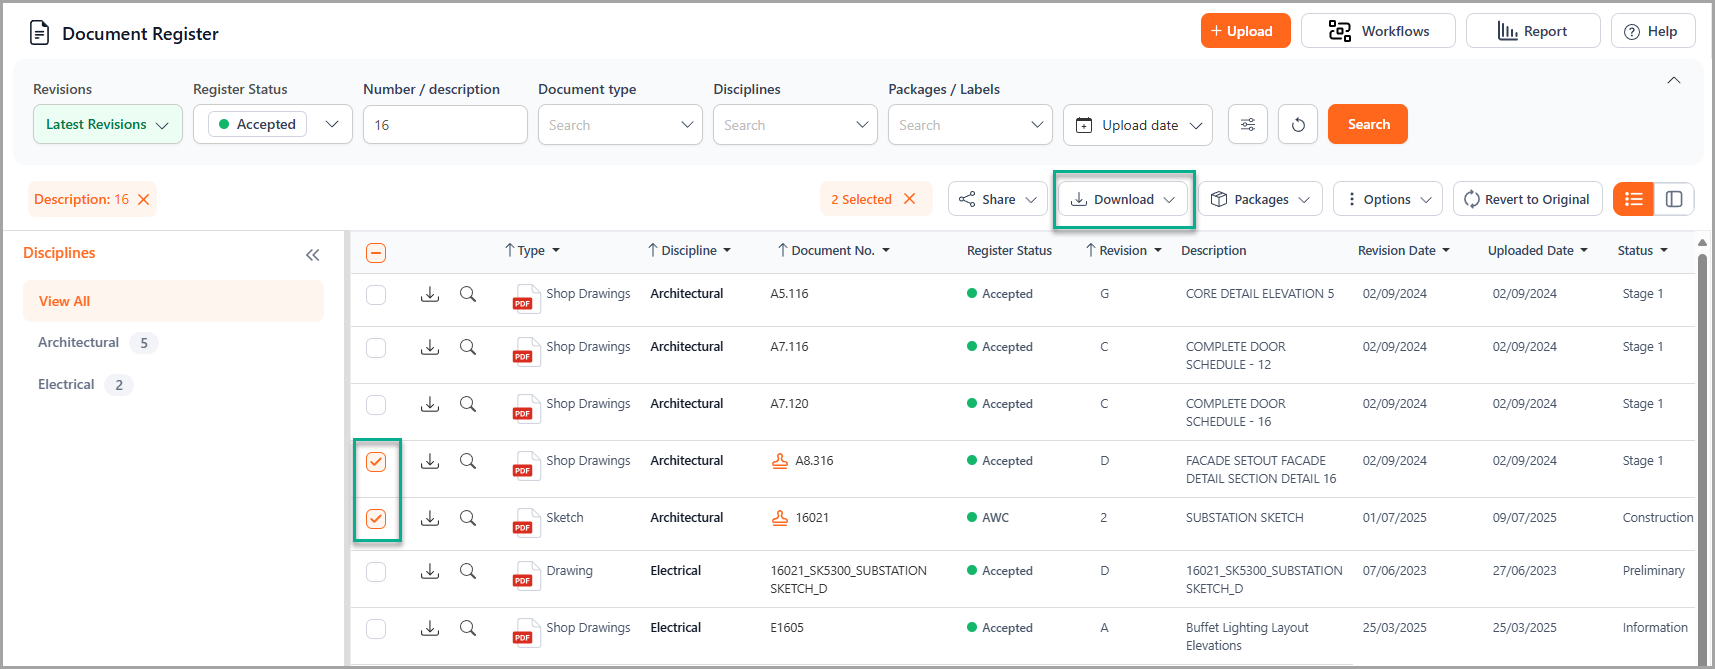Click the Upload button
Screen dimensions: 1715x669
(x=1244, y=31)
